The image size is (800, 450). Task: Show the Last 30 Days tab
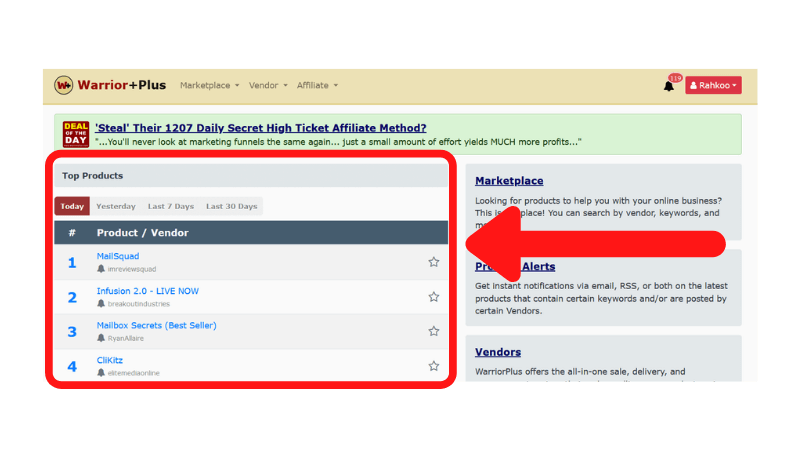tap(231, 207)
